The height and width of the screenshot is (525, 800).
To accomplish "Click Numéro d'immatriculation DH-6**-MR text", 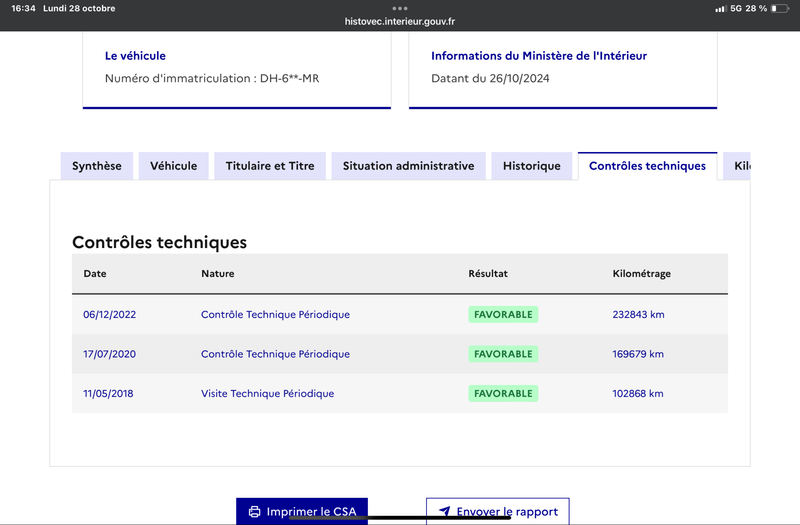I will tap(212, 78).
